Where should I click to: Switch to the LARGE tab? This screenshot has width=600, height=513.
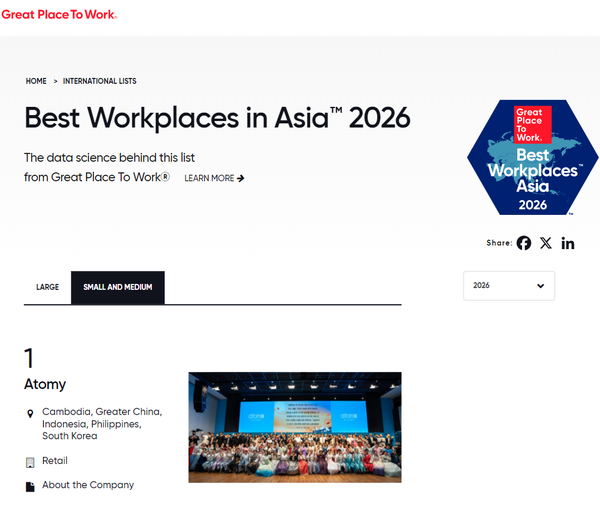pos(47,287)
